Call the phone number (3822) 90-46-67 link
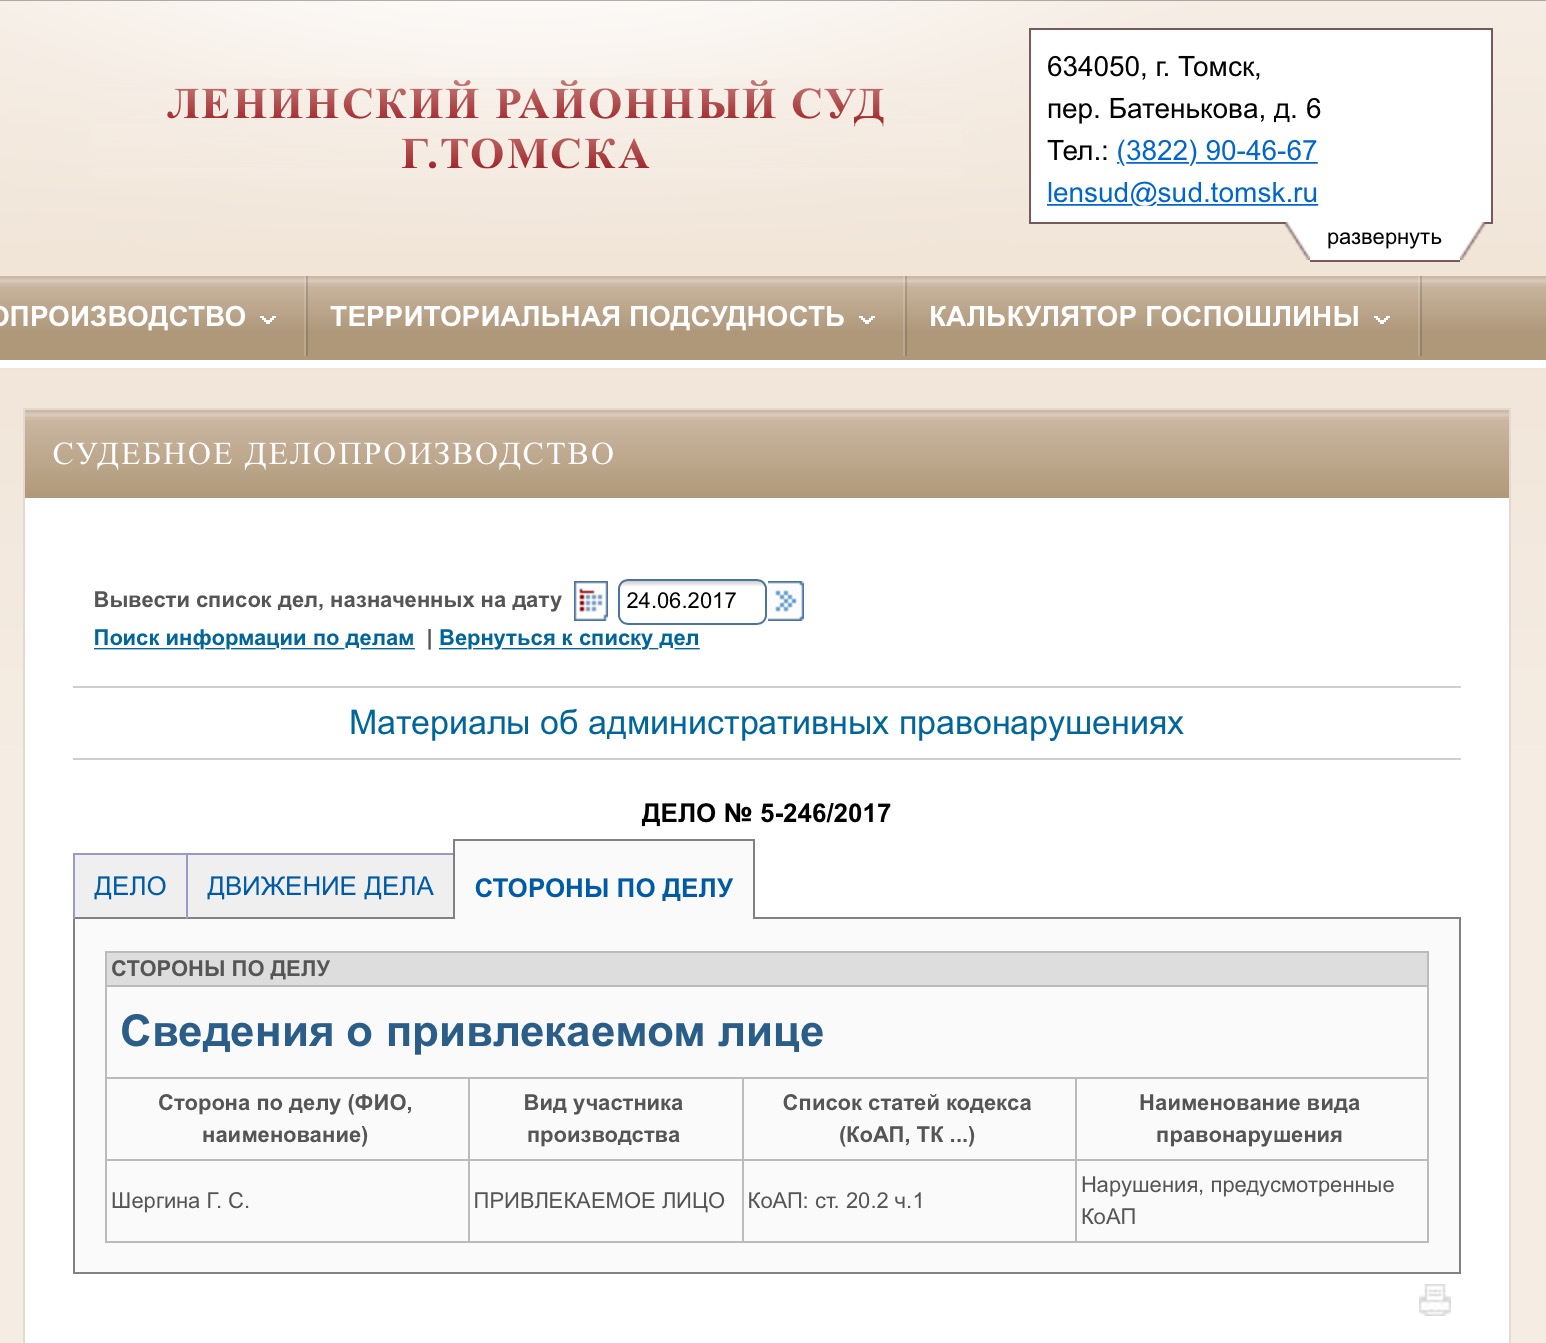Viewport: 1546px width, 1343px height. 1216,151
